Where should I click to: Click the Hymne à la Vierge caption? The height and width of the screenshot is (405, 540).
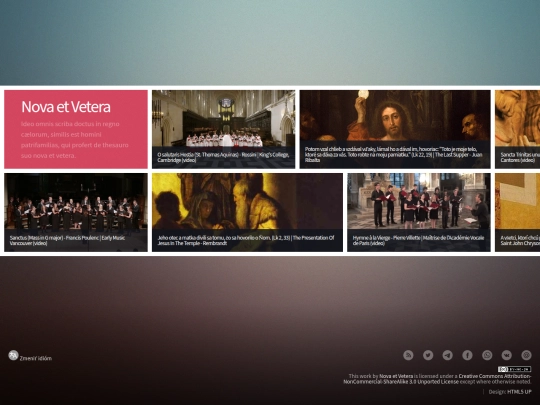pyautogui.click(x=418, y=240)
